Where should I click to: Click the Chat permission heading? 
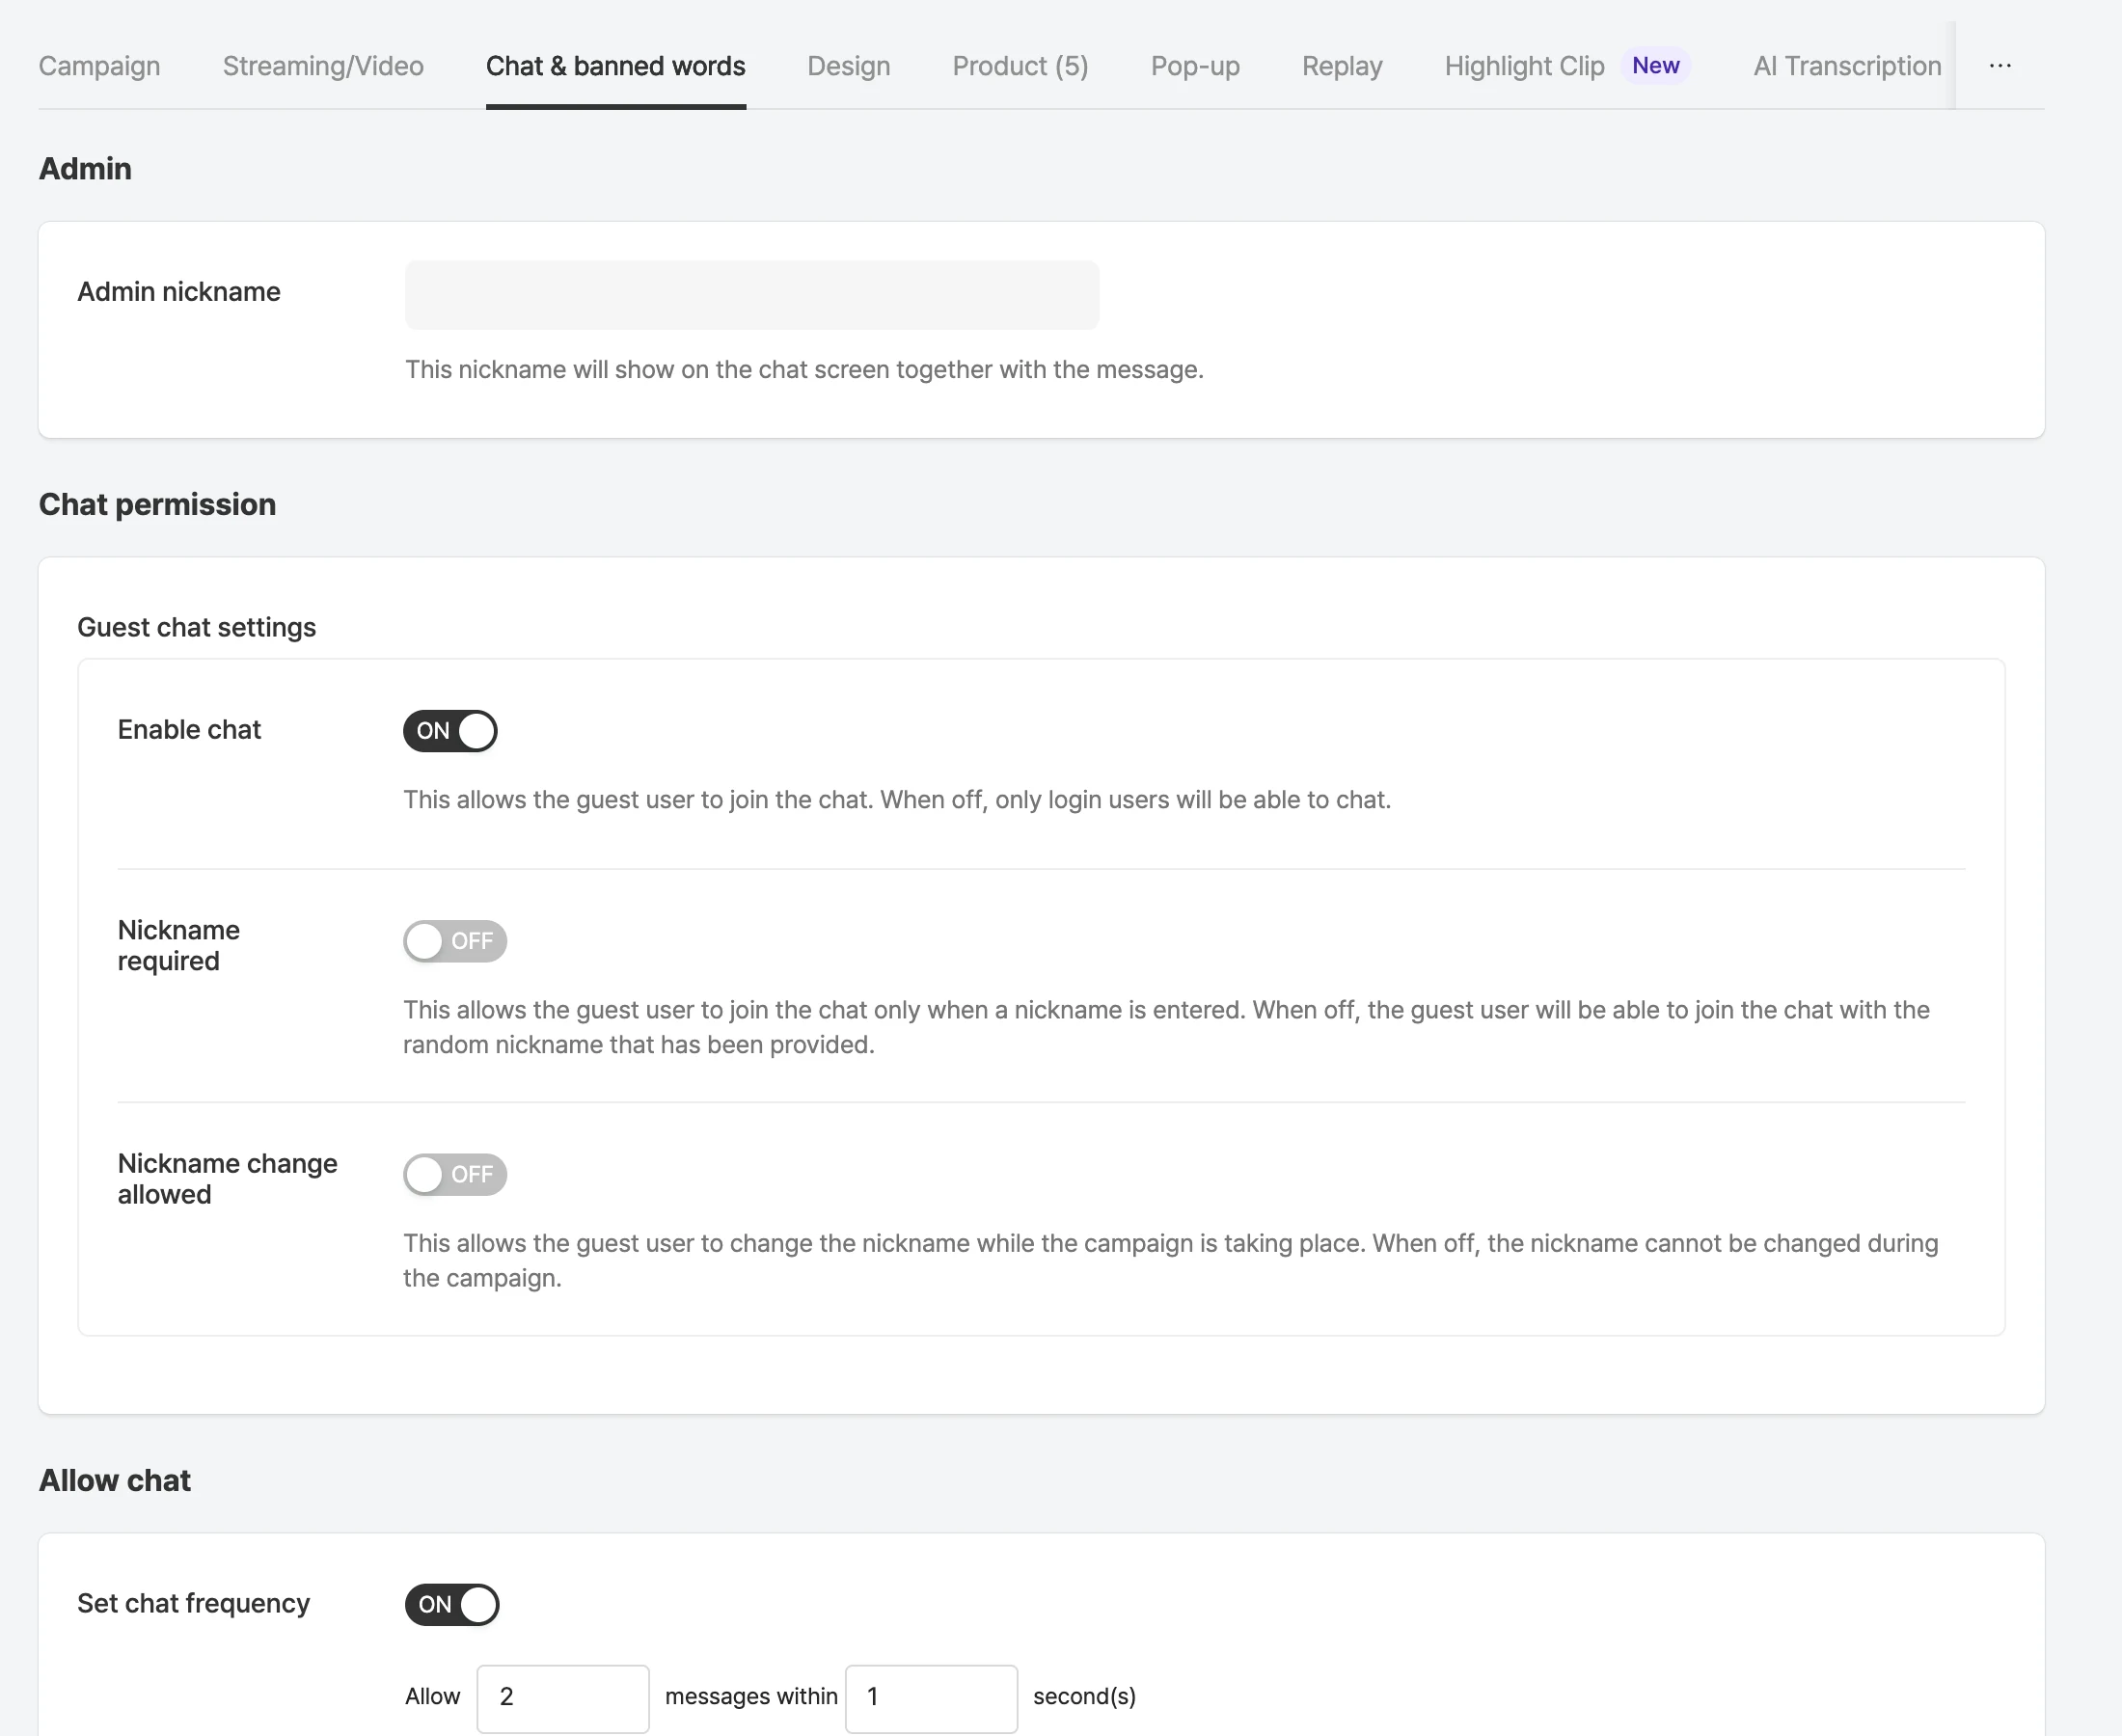(x=157, y=504)
